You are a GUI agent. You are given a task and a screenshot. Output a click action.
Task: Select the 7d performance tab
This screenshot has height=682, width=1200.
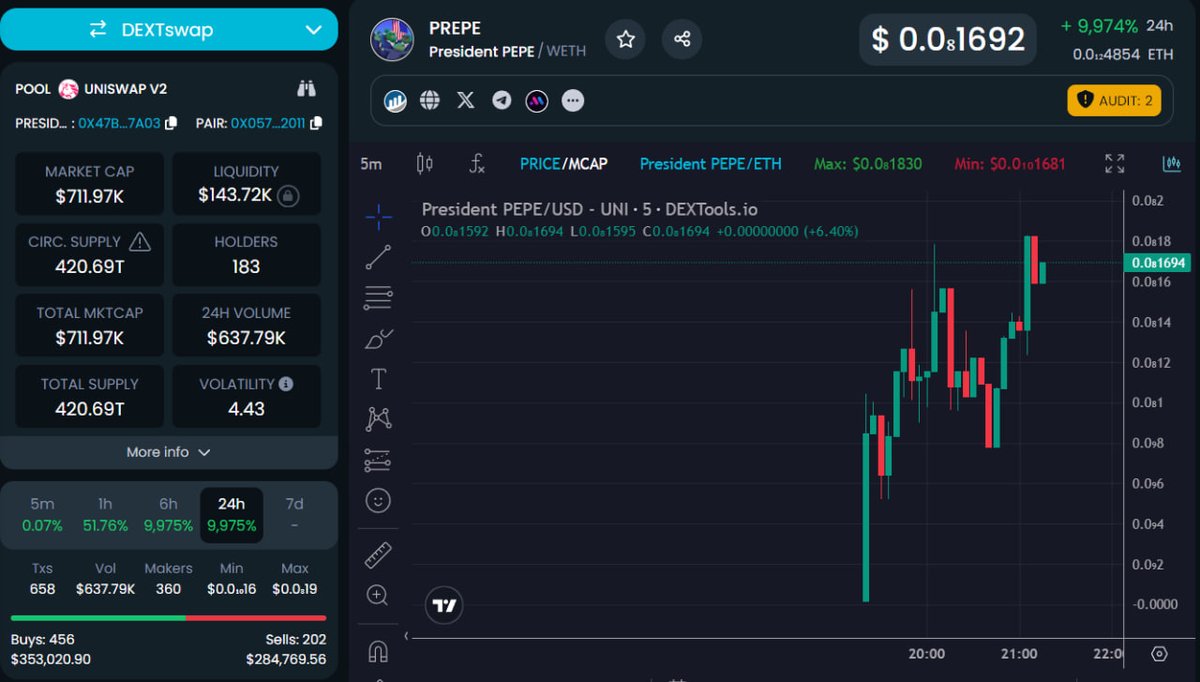294,515
